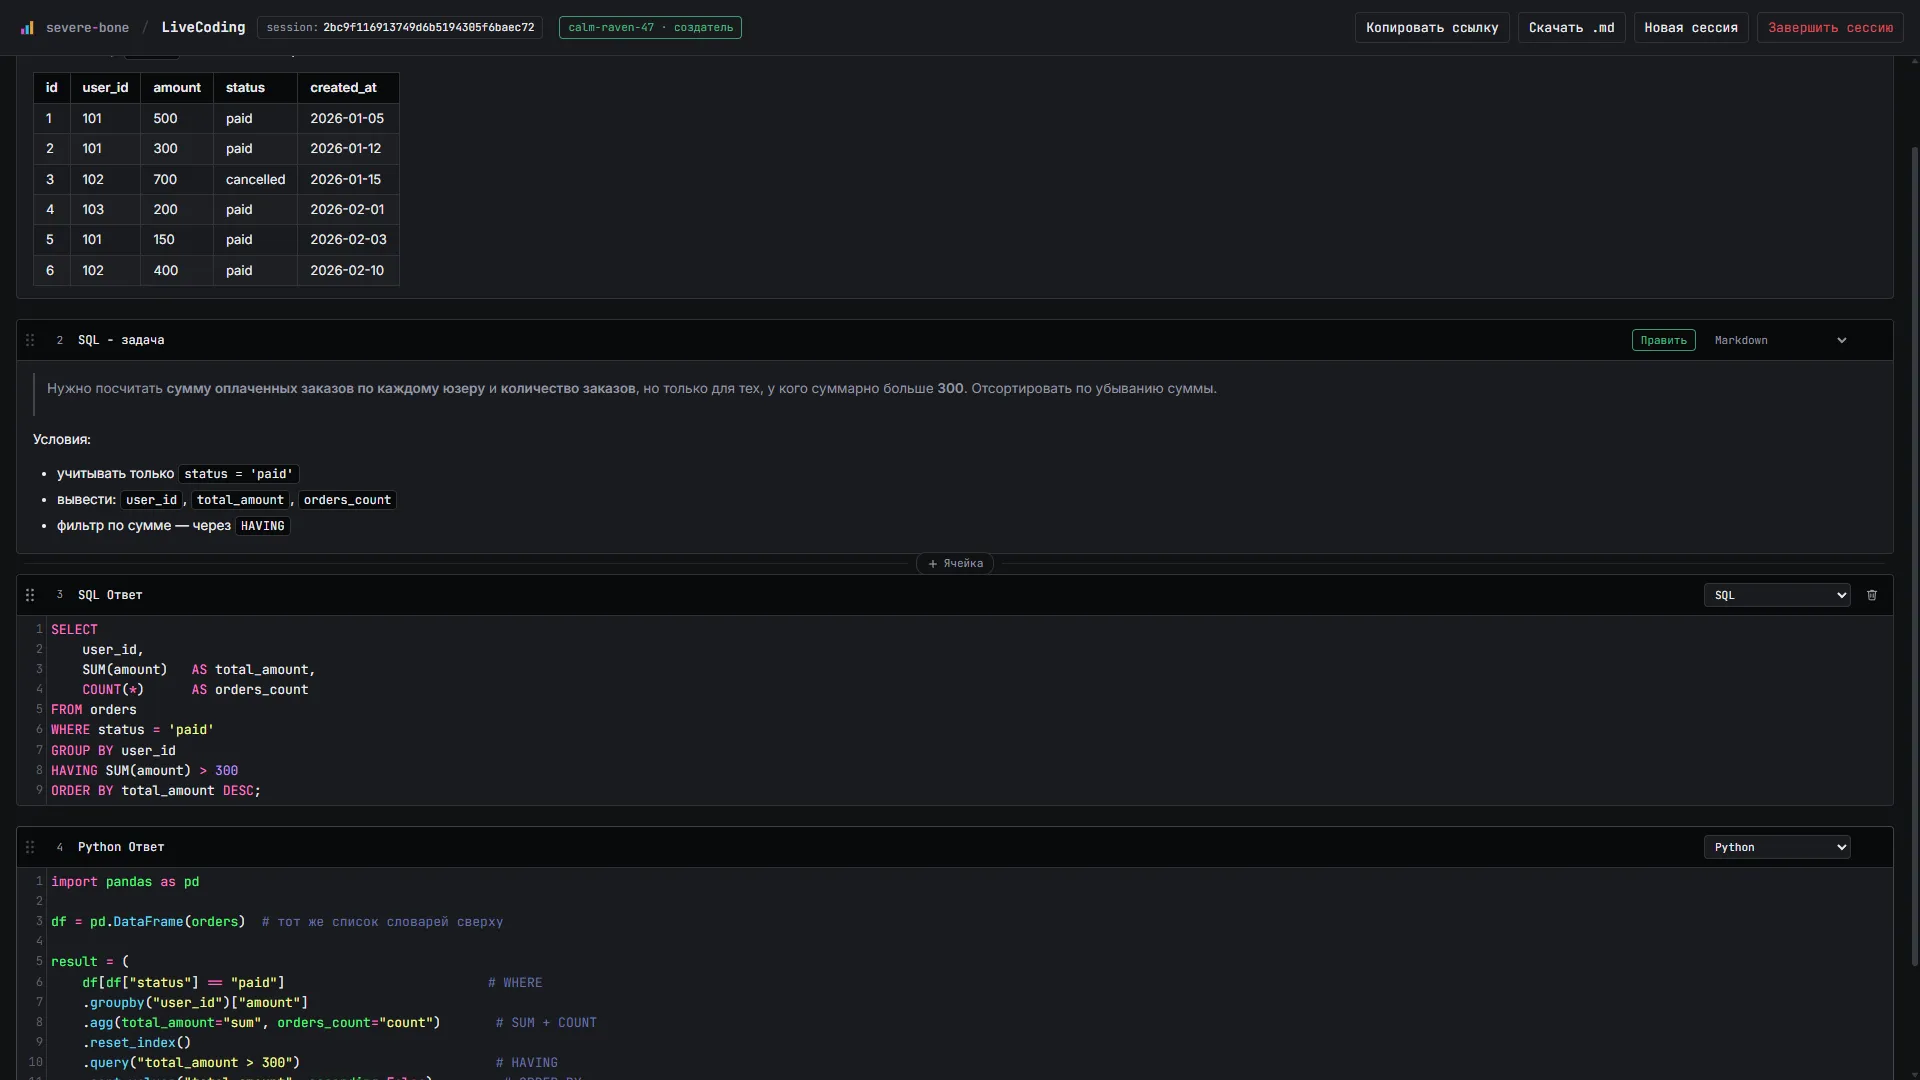Click the cancelled status table cell
This screenshot has width=1920, height=1080.
[x=255, y=180]
